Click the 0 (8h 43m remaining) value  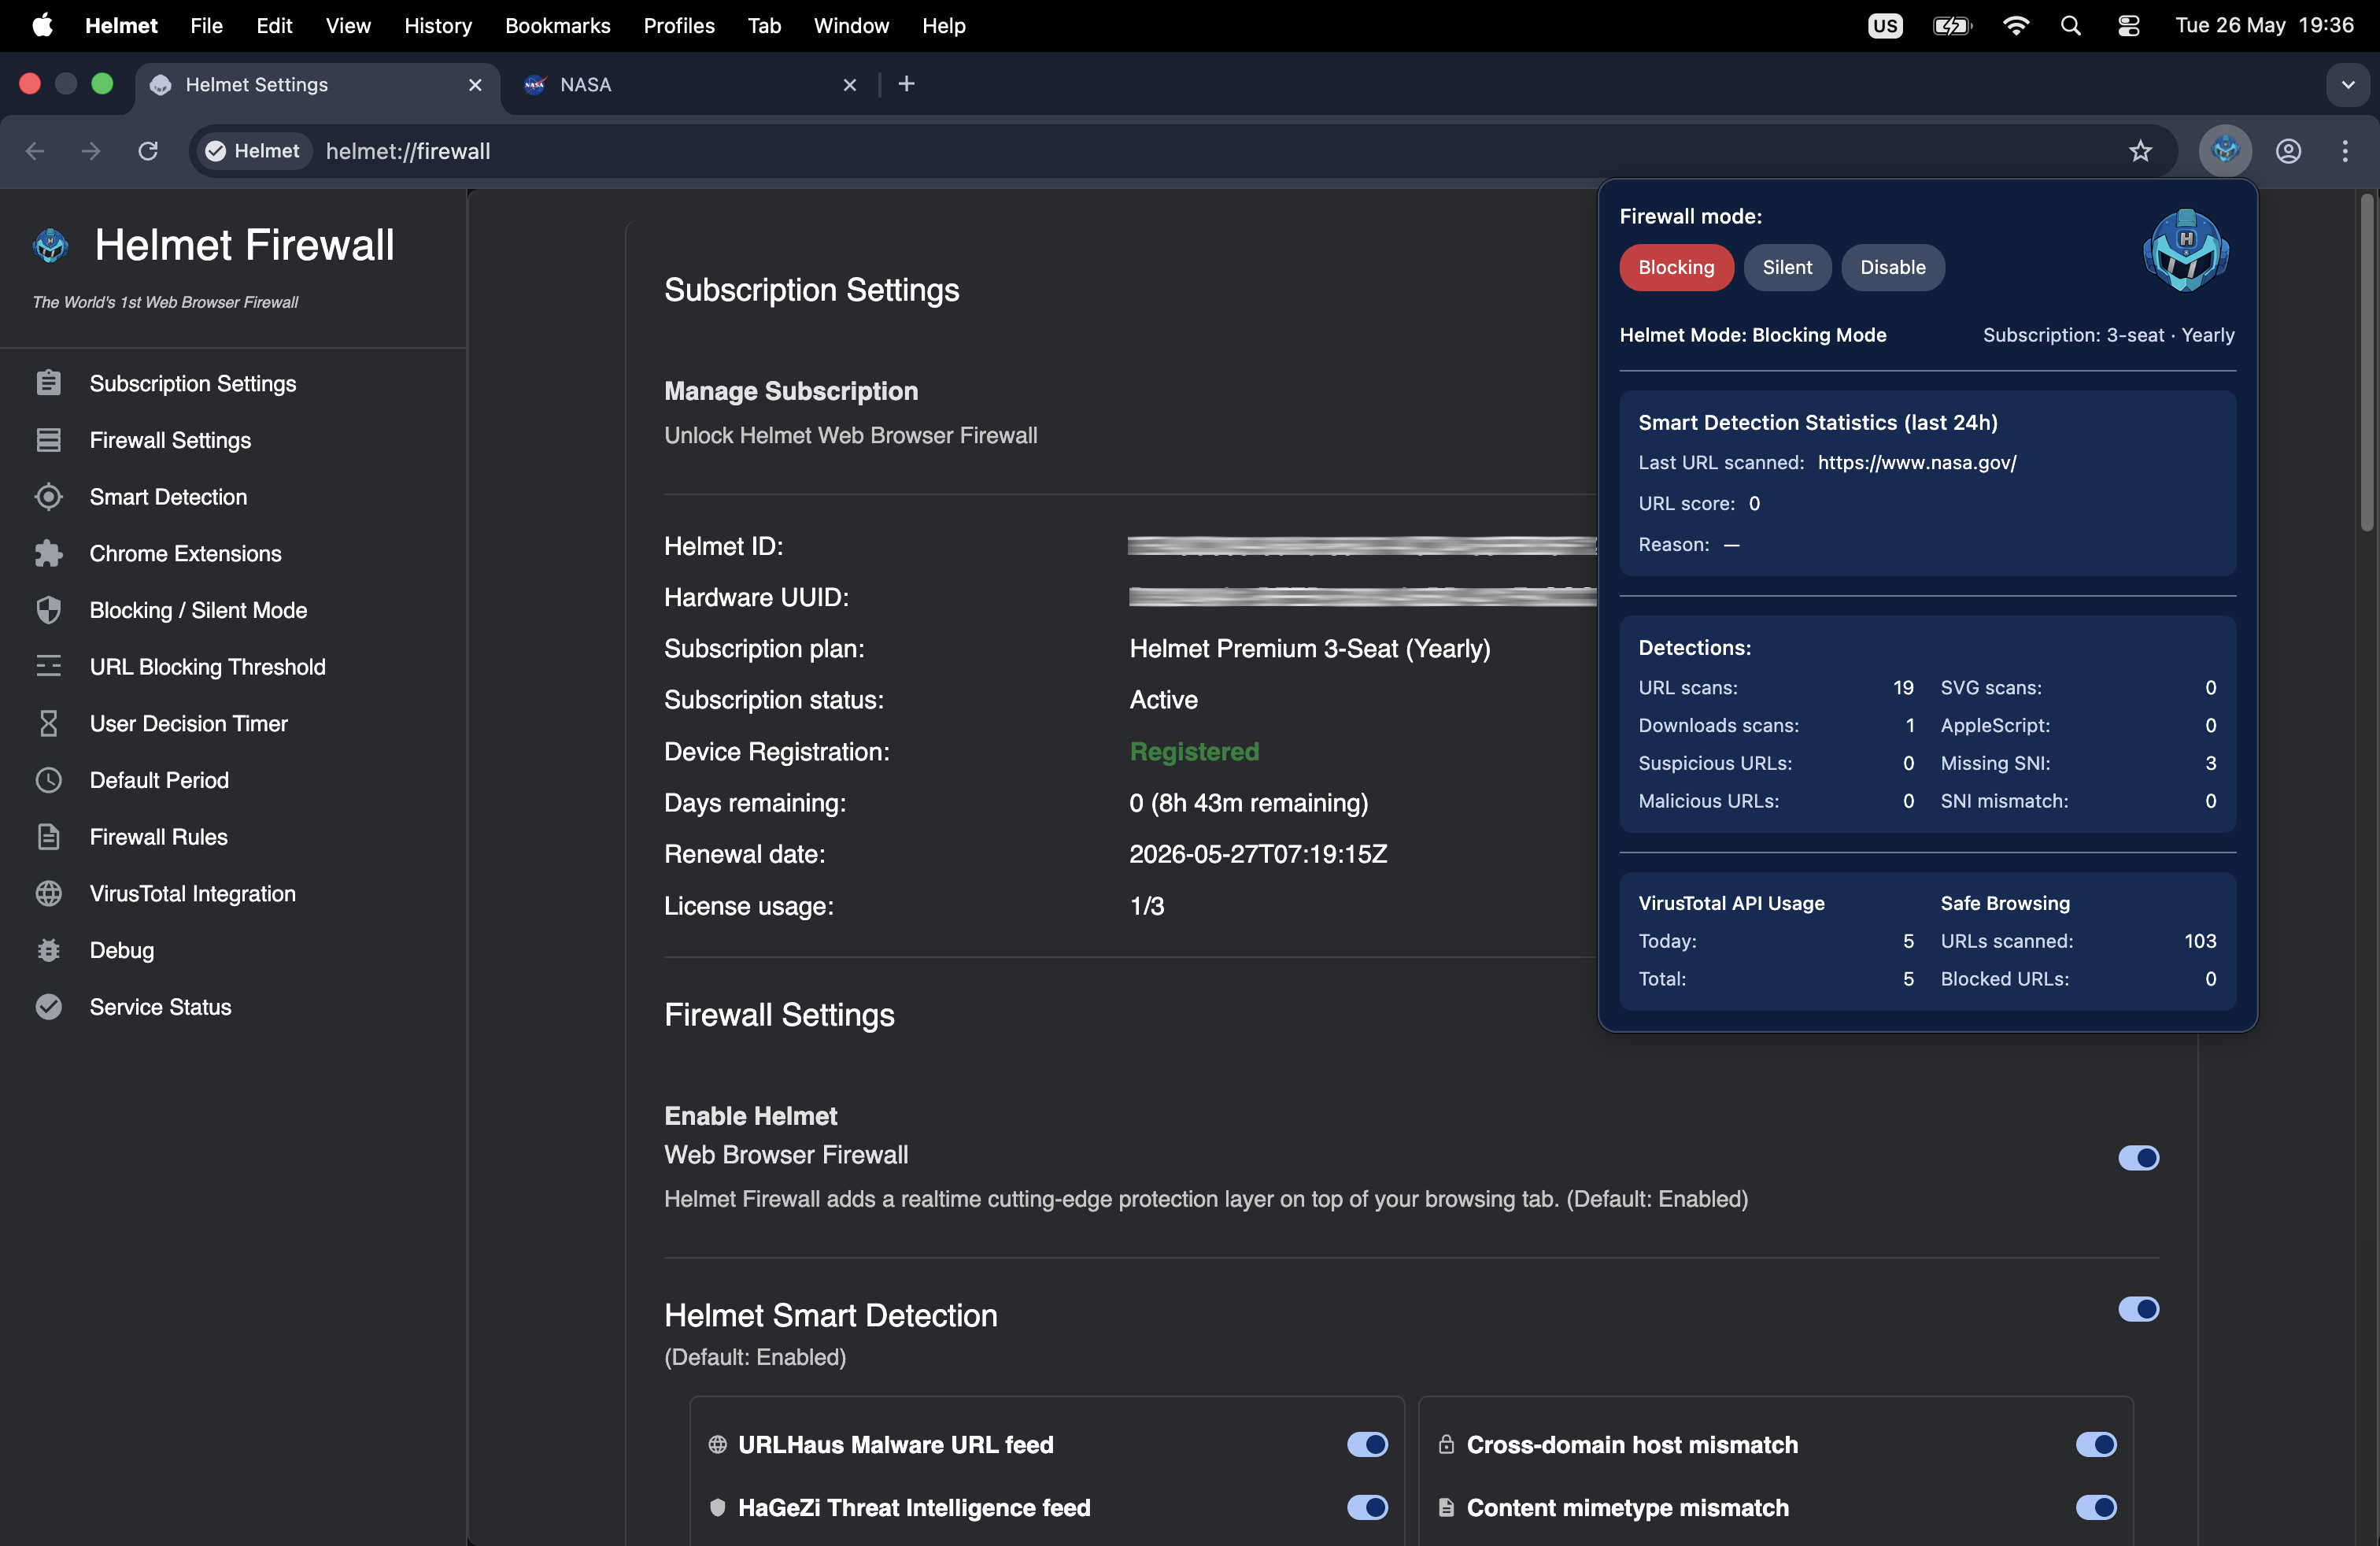coord(1249,803)
